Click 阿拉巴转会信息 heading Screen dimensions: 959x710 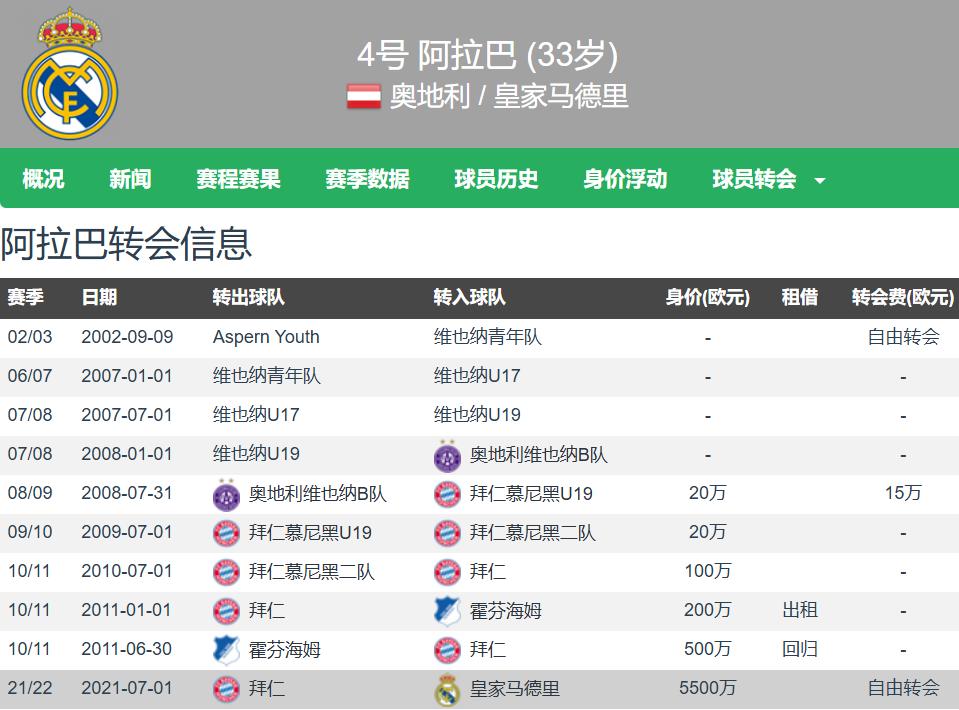pyautogui.click(x=126, y=243)
